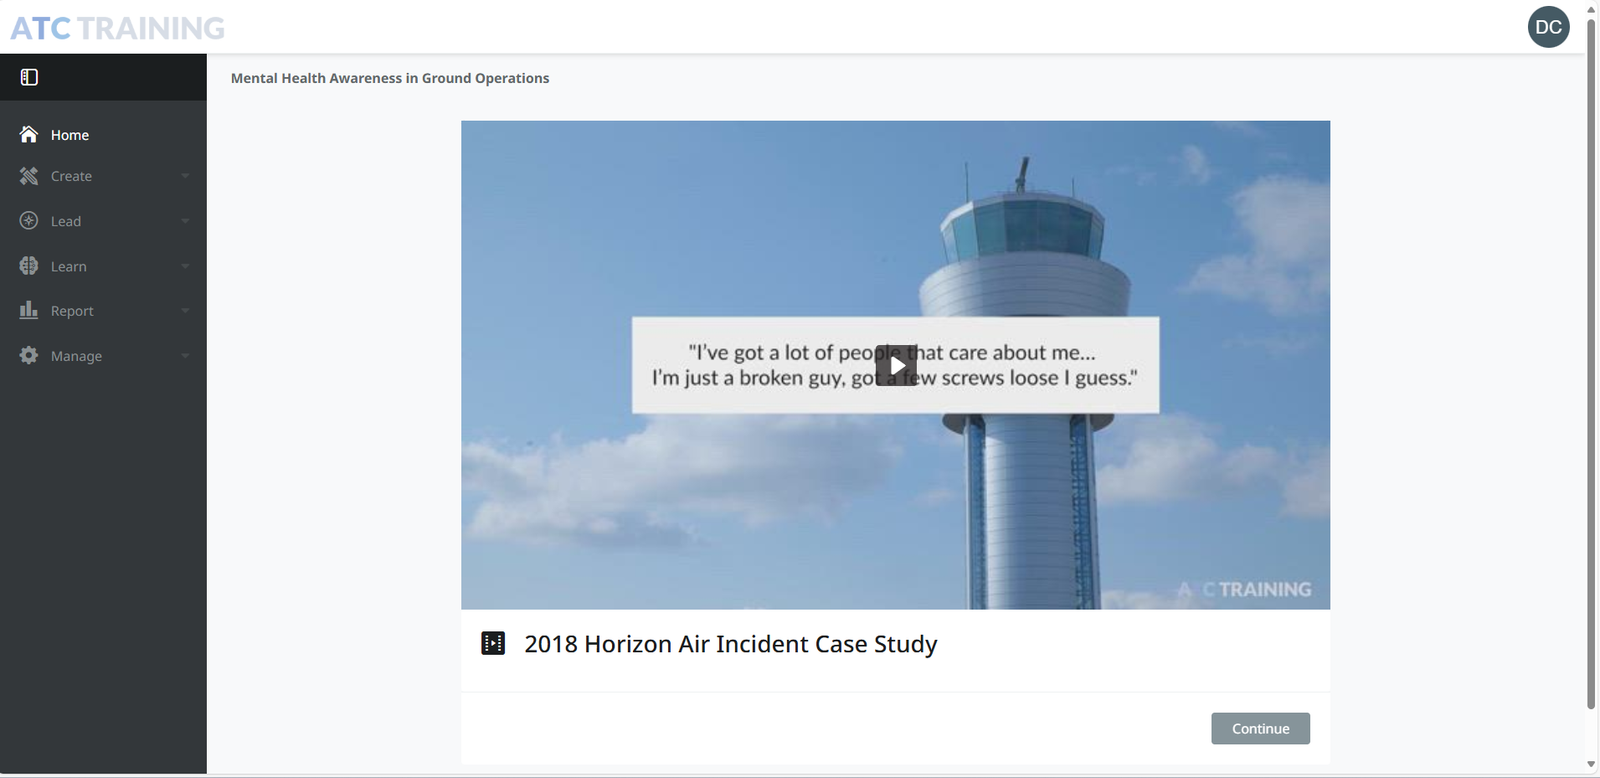This screenshot has width=1600, height=778.
Task: Expand the Lead menu arrow
Action: pos(185,221)
